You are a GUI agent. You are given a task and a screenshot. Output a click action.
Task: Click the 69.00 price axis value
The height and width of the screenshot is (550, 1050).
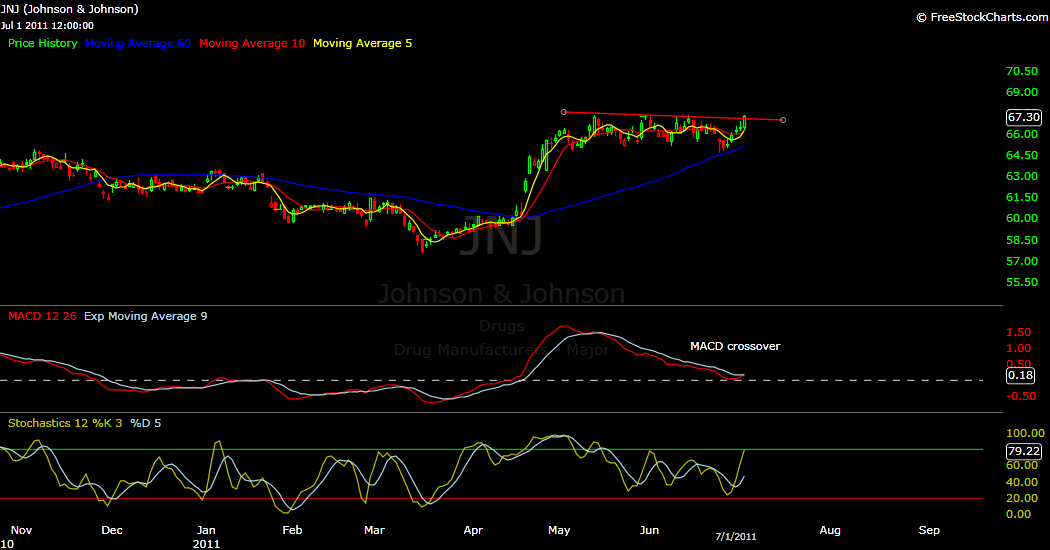point(1022,92)
